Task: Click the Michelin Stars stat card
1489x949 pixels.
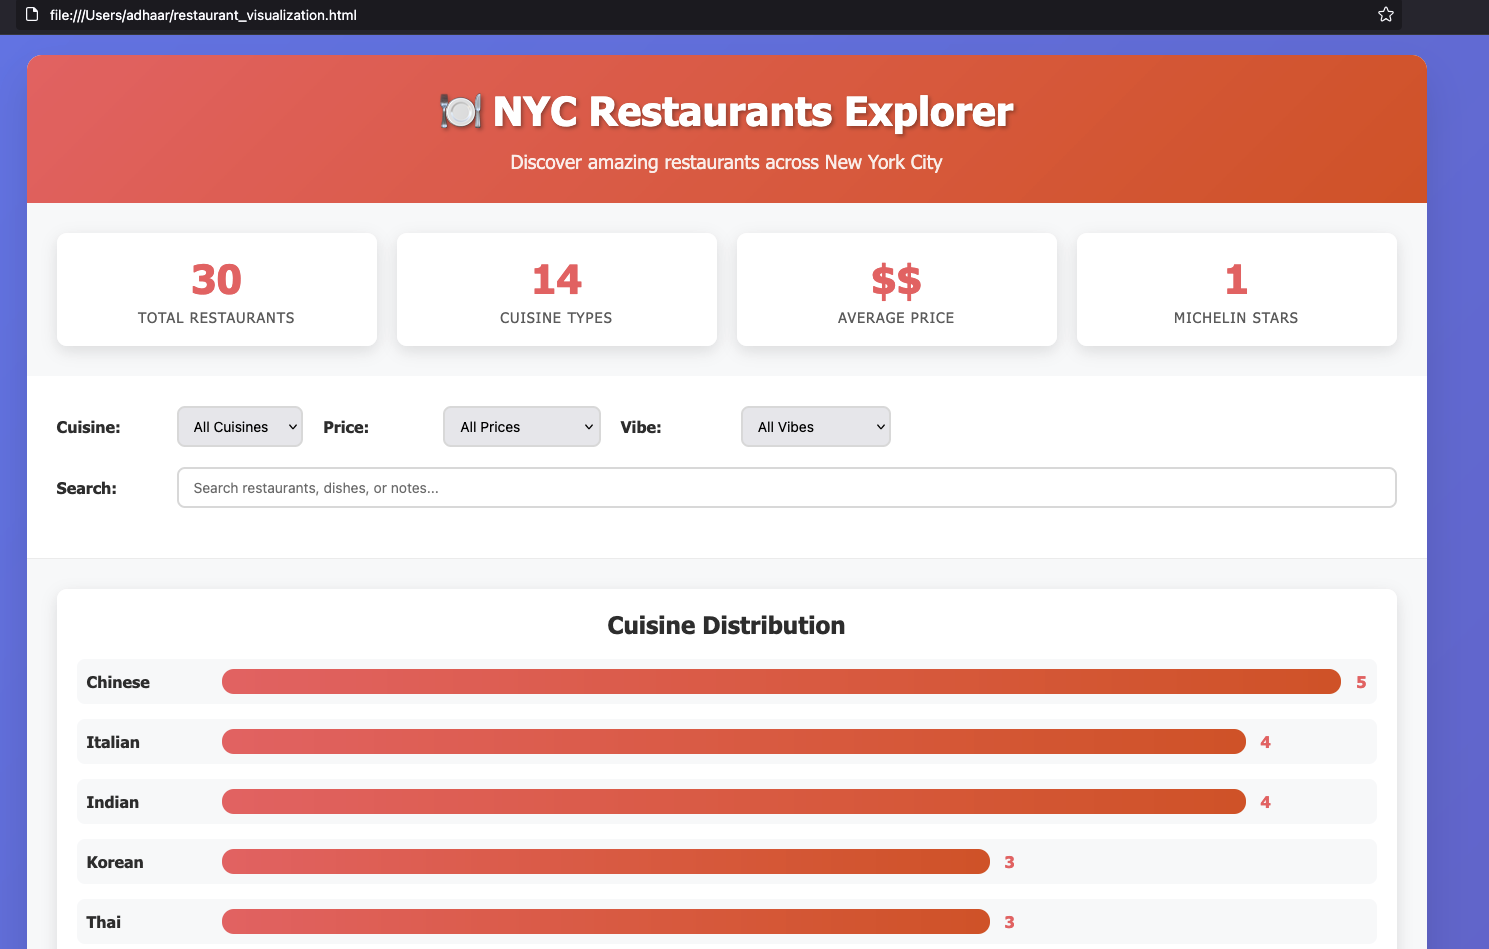Action: point(1236,290)
